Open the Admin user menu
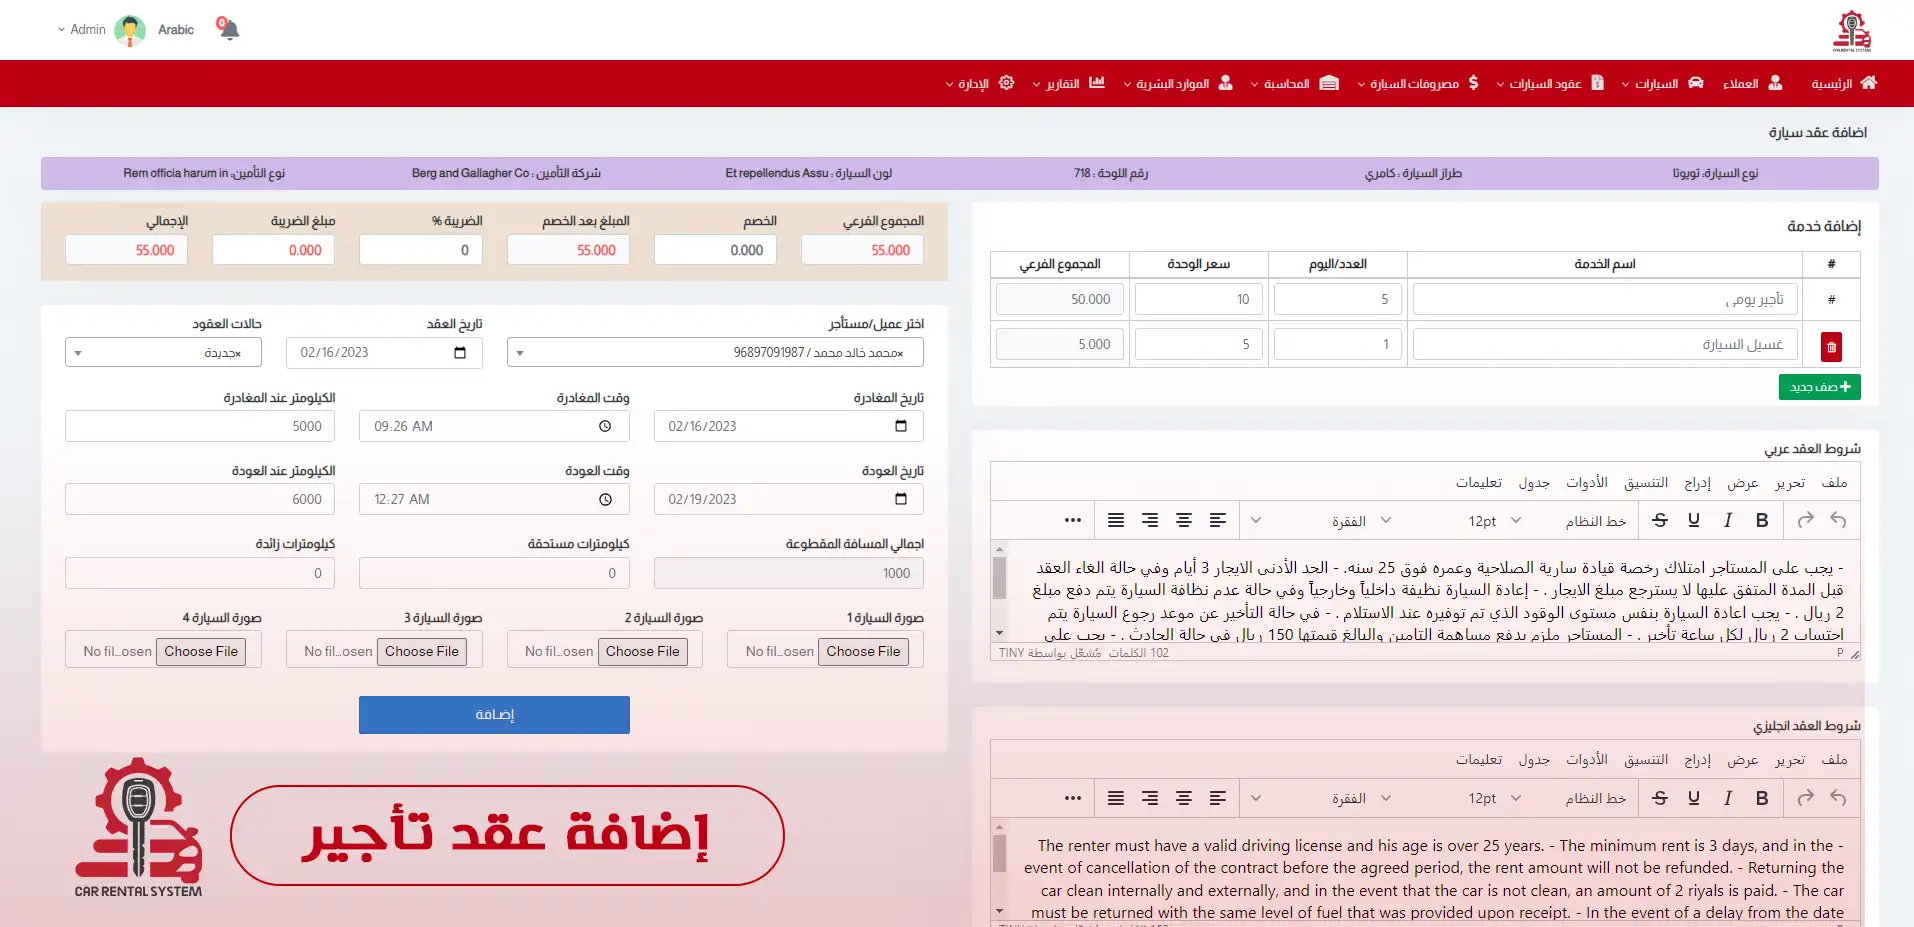The height and width of the screenshot is (927, 1914). pos(82,30)
